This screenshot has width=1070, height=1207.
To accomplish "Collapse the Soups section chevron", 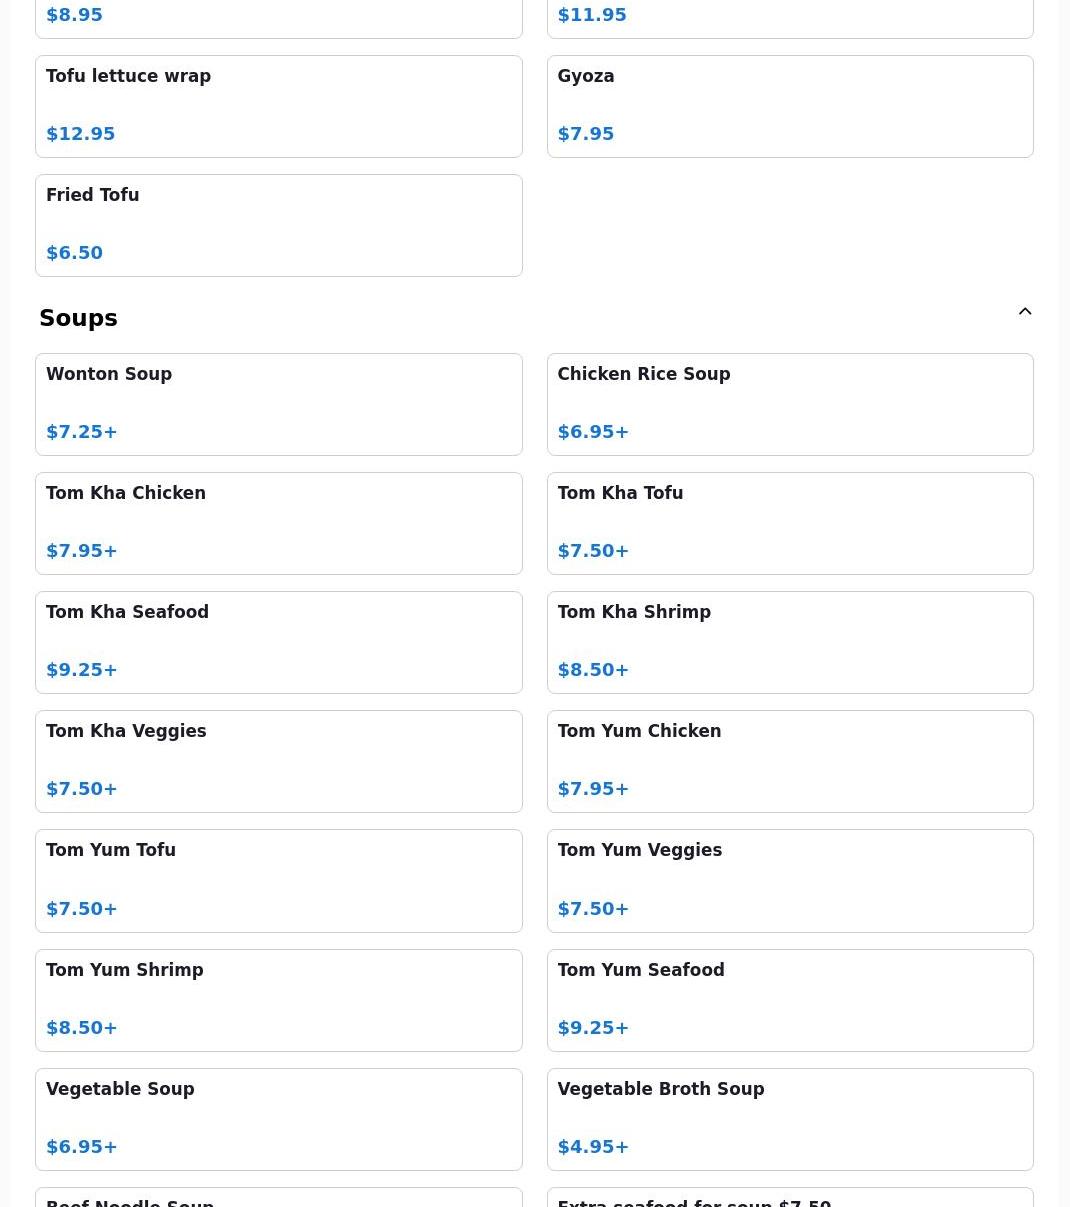I will [1025, 312].
